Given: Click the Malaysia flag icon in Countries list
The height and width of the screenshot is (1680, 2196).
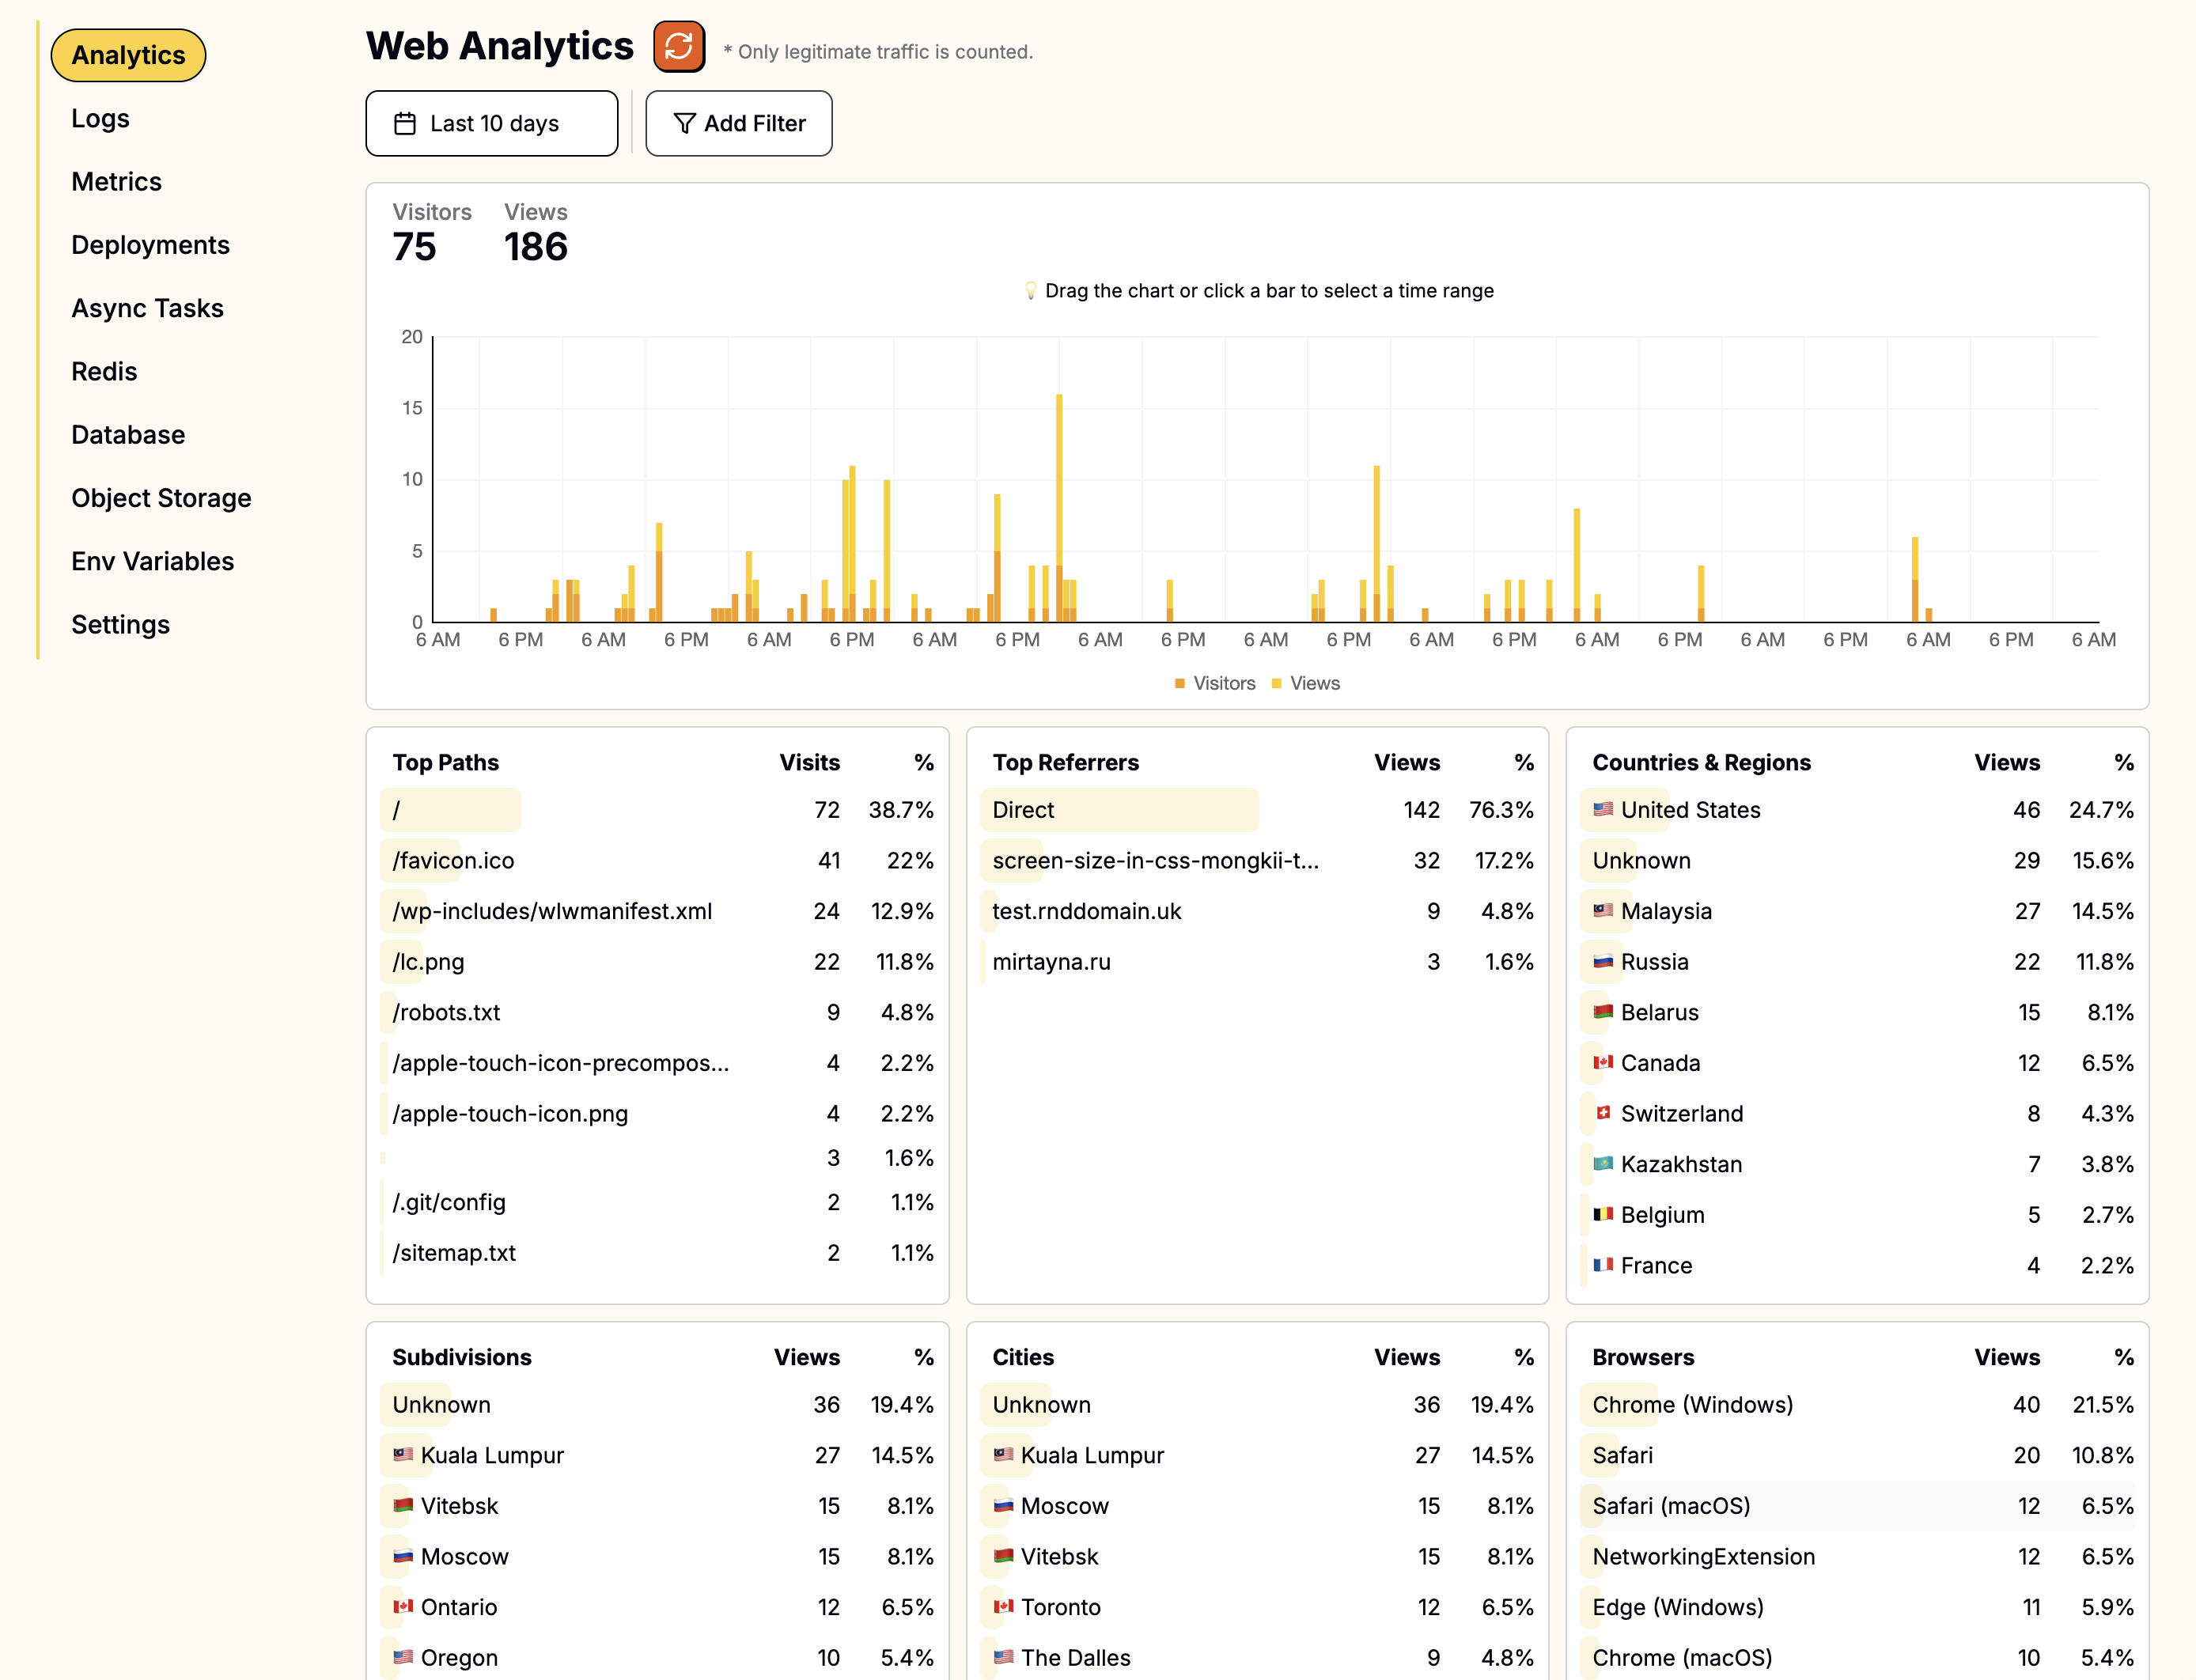Looking at the screenshot, I should (1603, 910).
